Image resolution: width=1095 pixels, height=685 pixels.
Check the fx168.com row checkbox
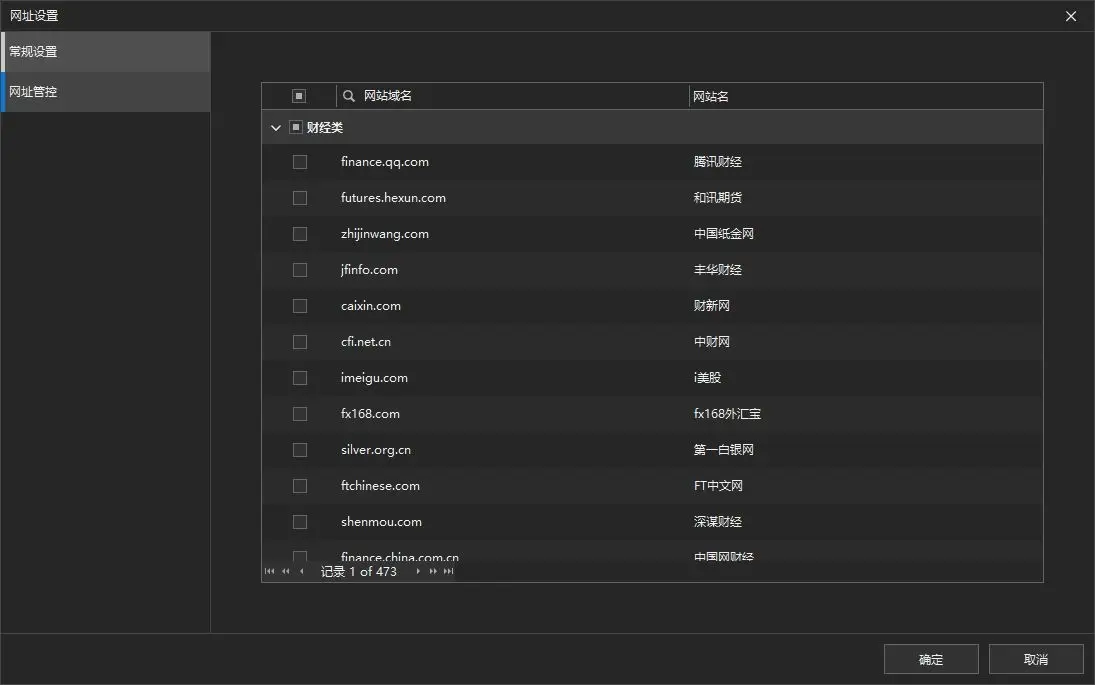point(300,414)
